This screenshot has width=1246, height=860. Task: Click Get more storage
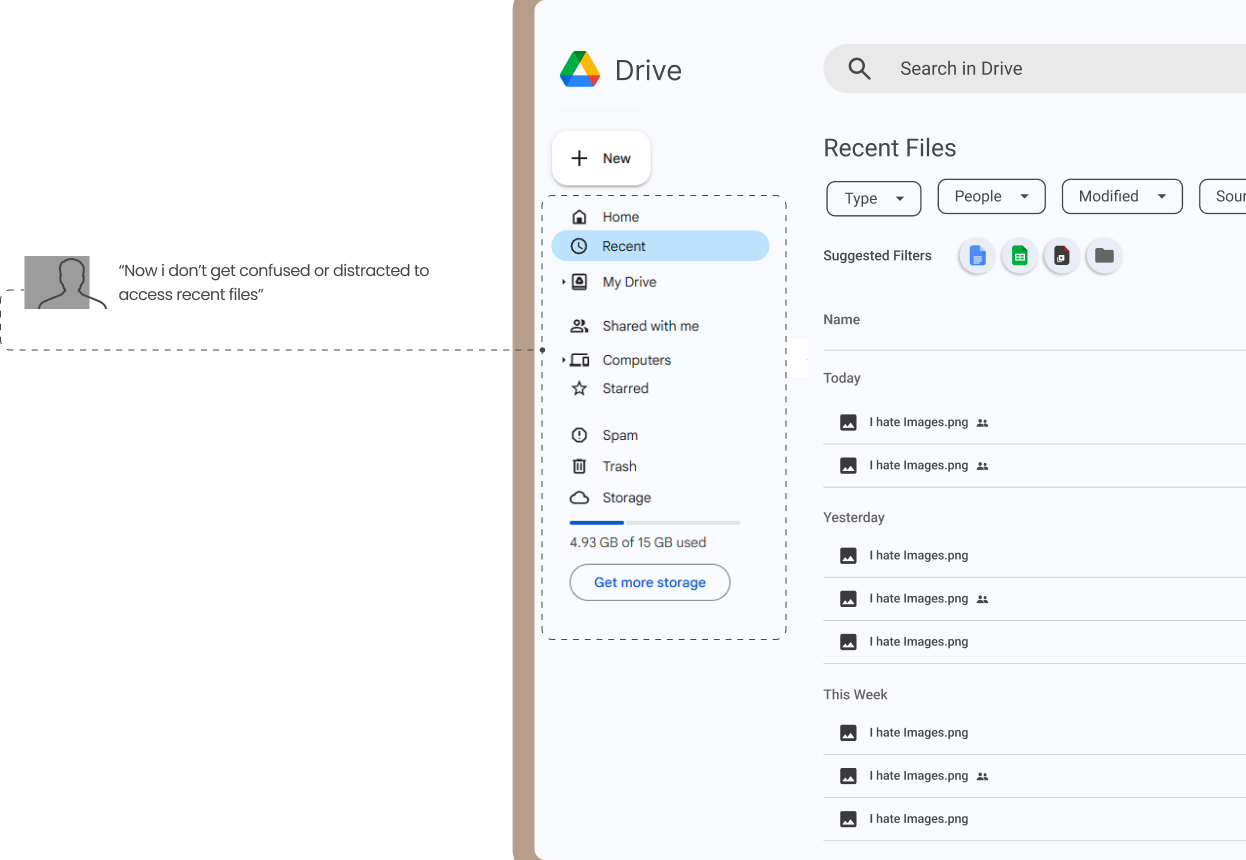(x=650, y=582)
